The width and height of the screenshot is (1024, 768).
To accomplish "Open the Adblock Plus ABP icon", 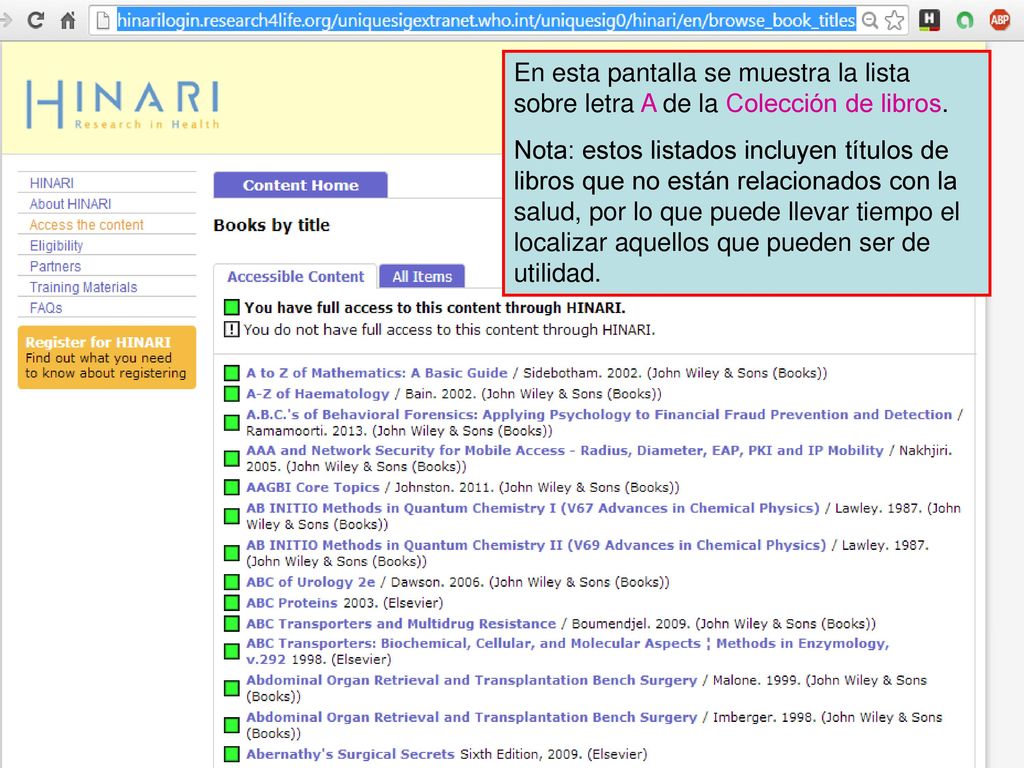I will 1000,20.
